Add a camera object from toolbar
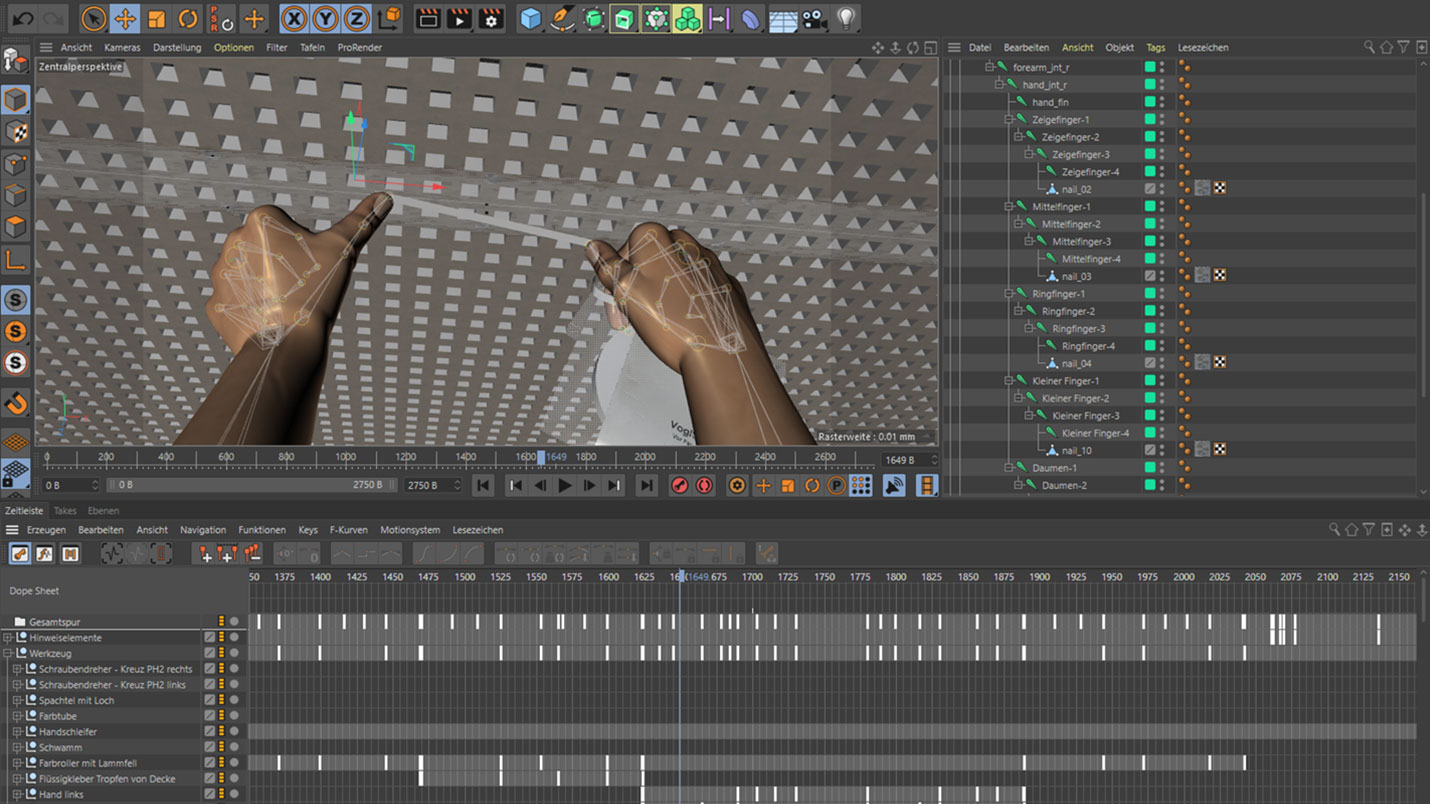The width and height of the screenshot is (1430, 804). pos(814,18)
